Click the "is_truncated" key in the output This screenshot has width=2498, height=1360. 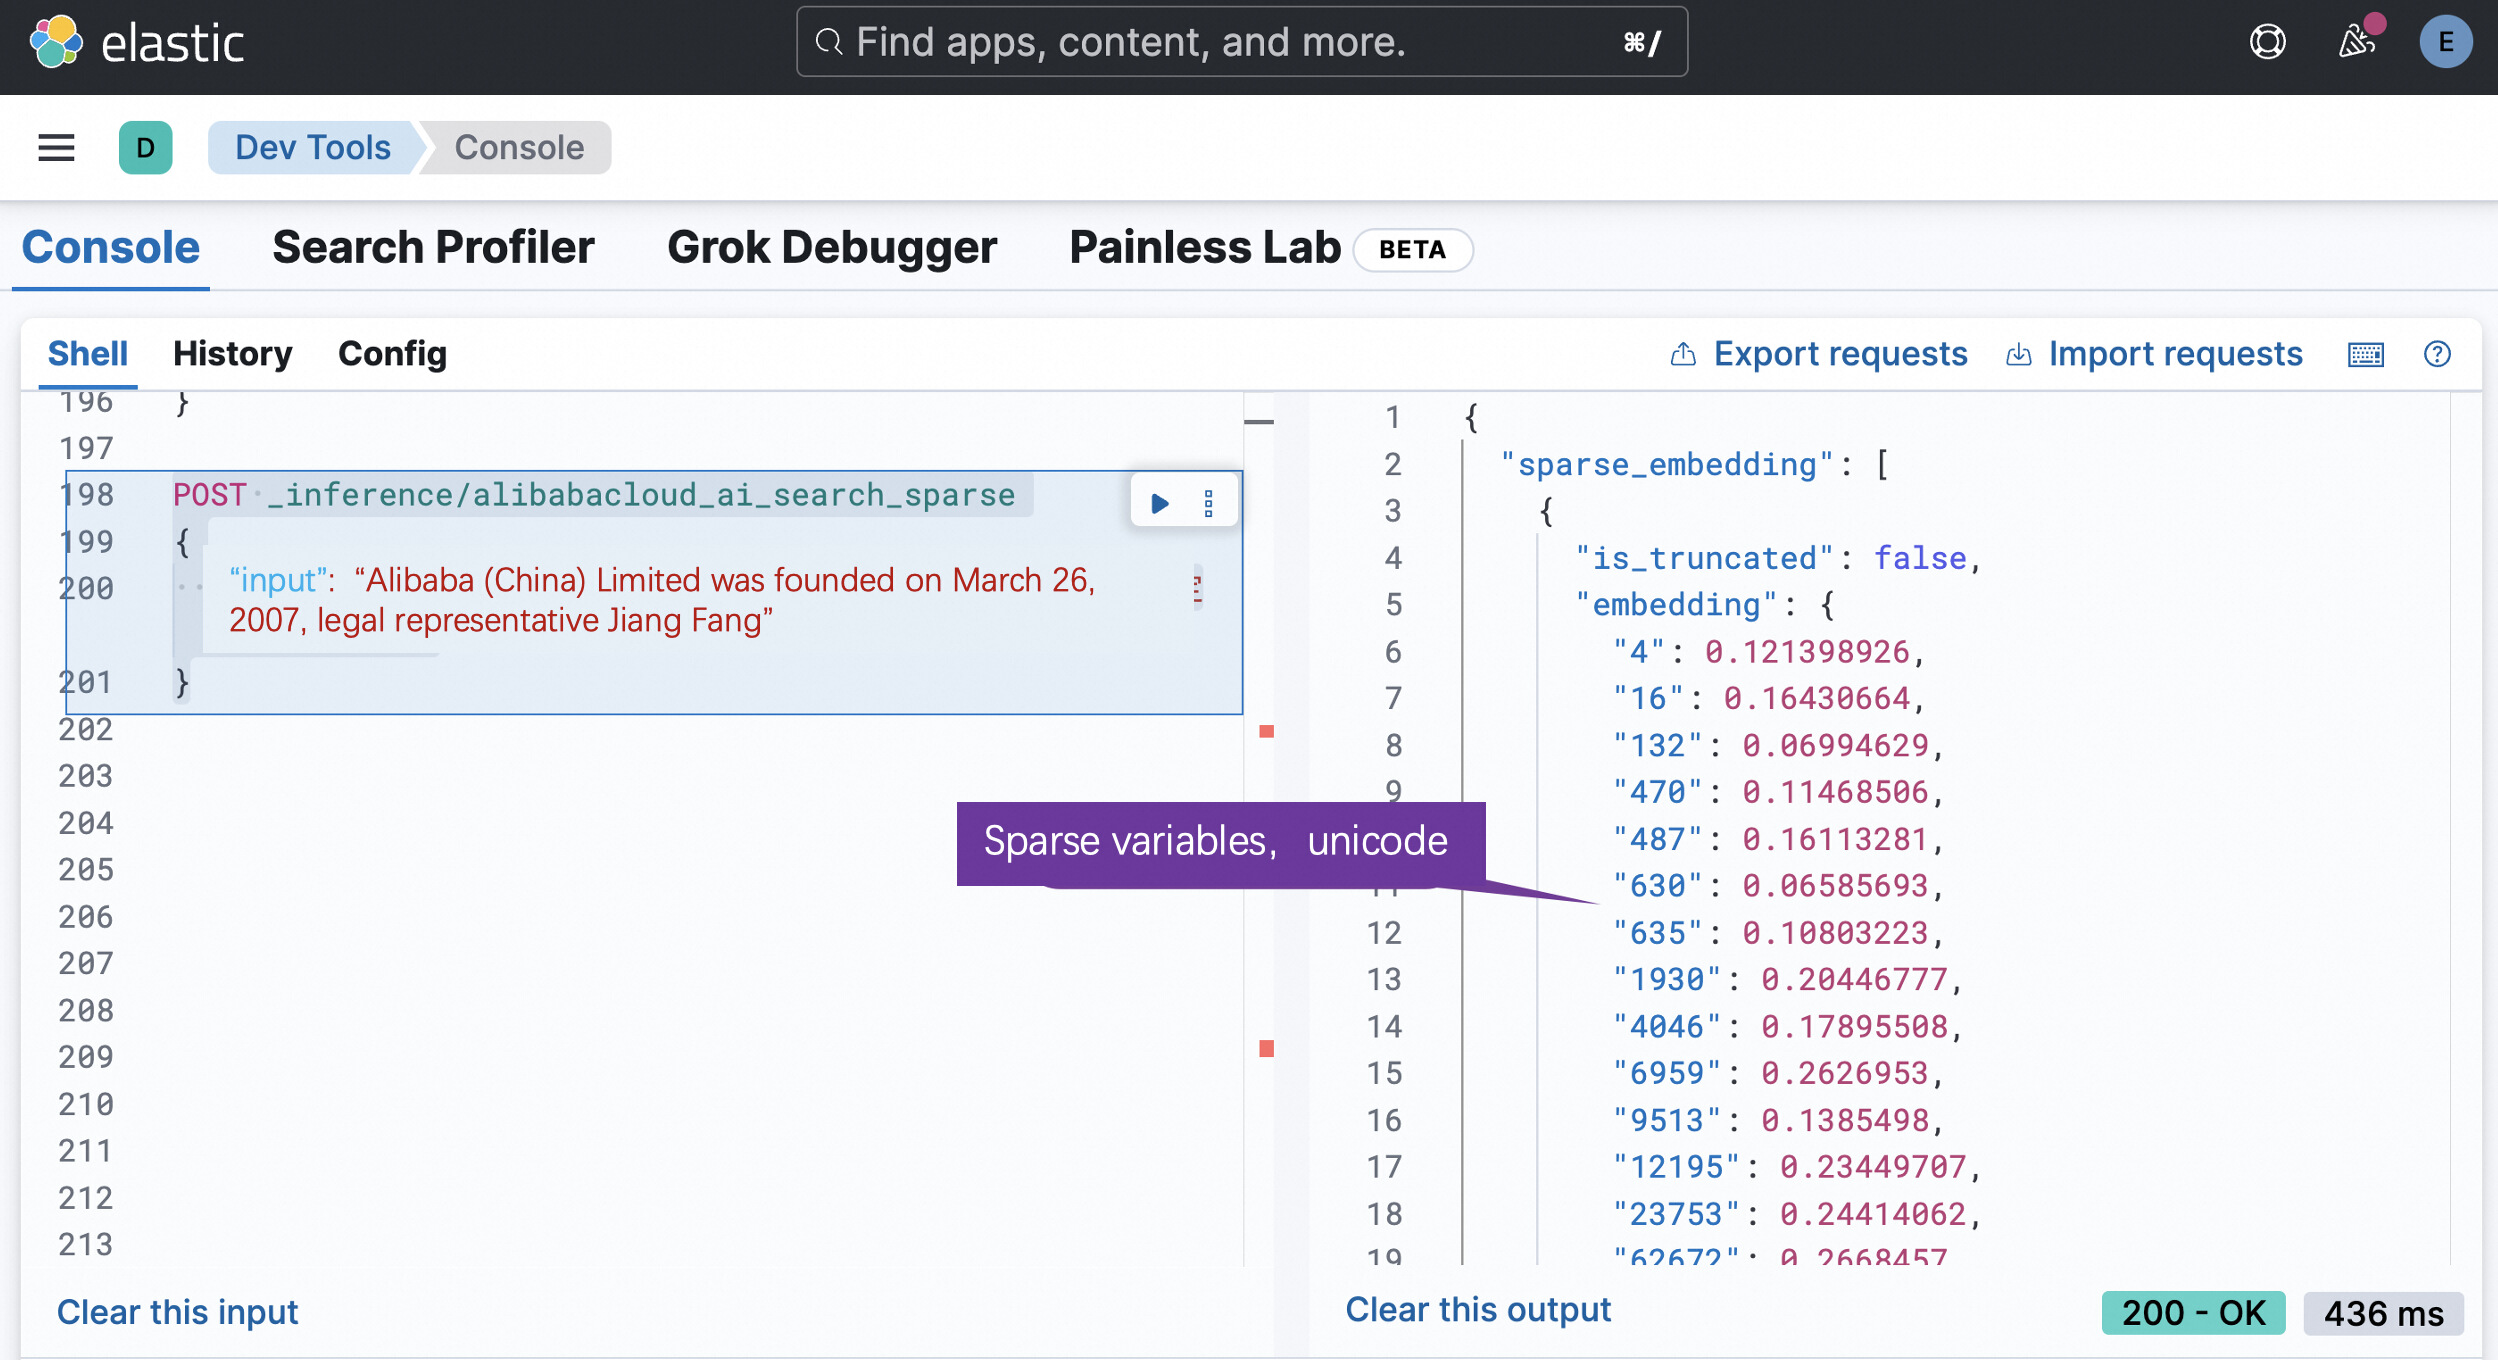click(1704, 558)
